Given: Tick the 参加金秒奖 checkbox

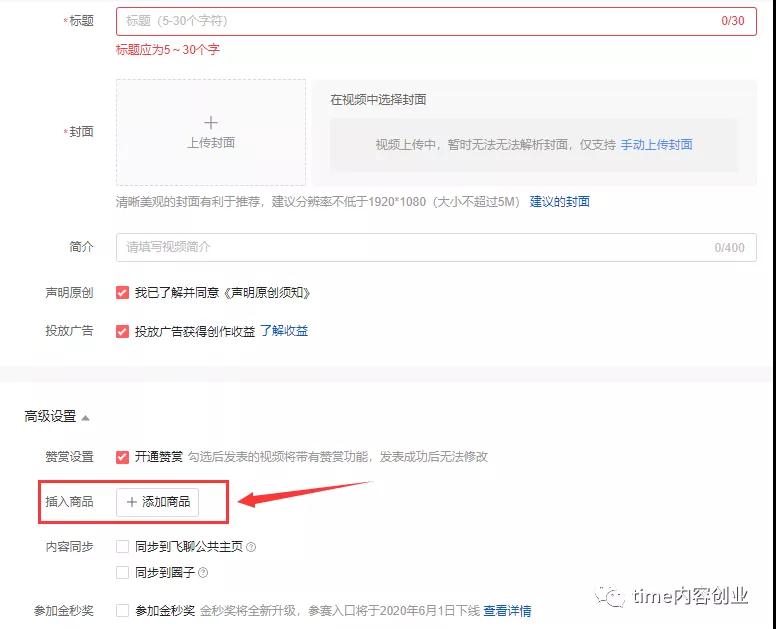Looking at the screenshot, I should (122, 610).
